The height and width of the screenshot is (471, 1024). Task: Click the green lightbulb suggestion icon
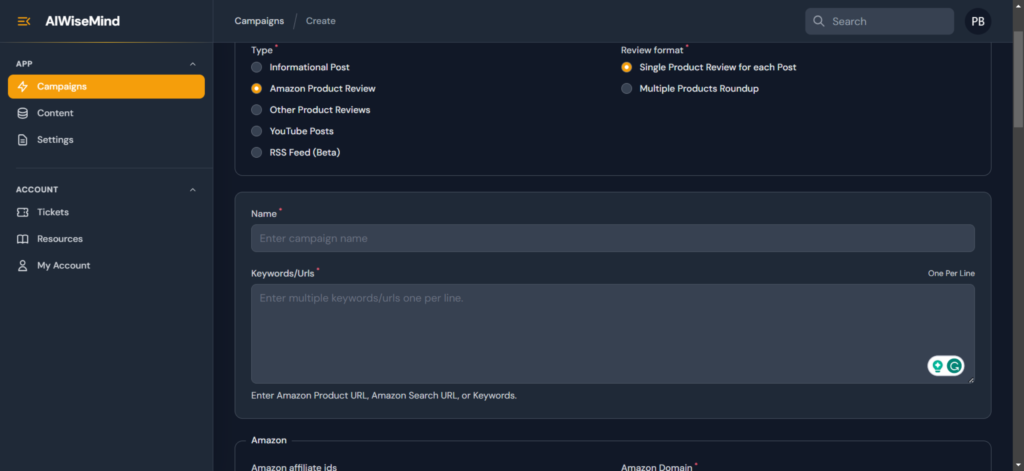[x=938, y=366]
